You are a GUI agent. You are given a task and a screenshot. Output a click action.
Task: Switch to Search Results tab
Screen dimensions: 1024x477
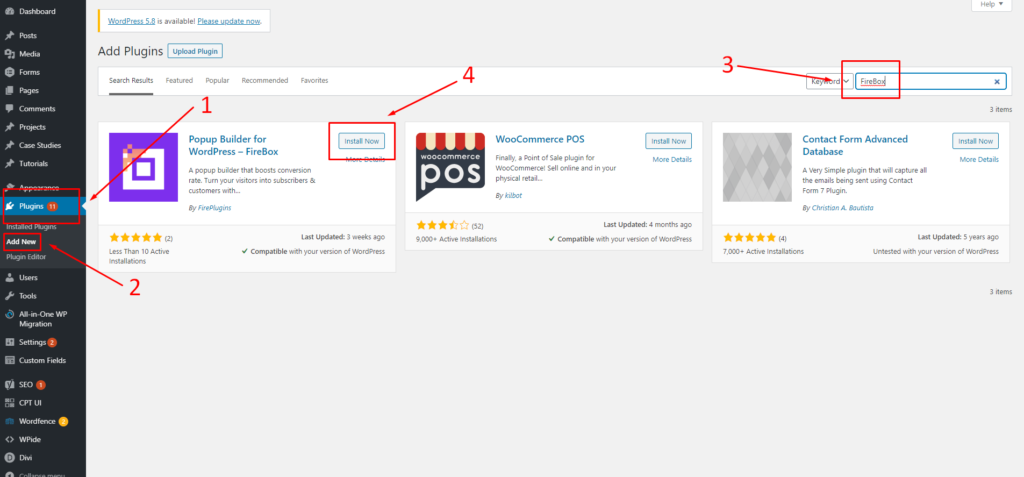tap(131, 80)
